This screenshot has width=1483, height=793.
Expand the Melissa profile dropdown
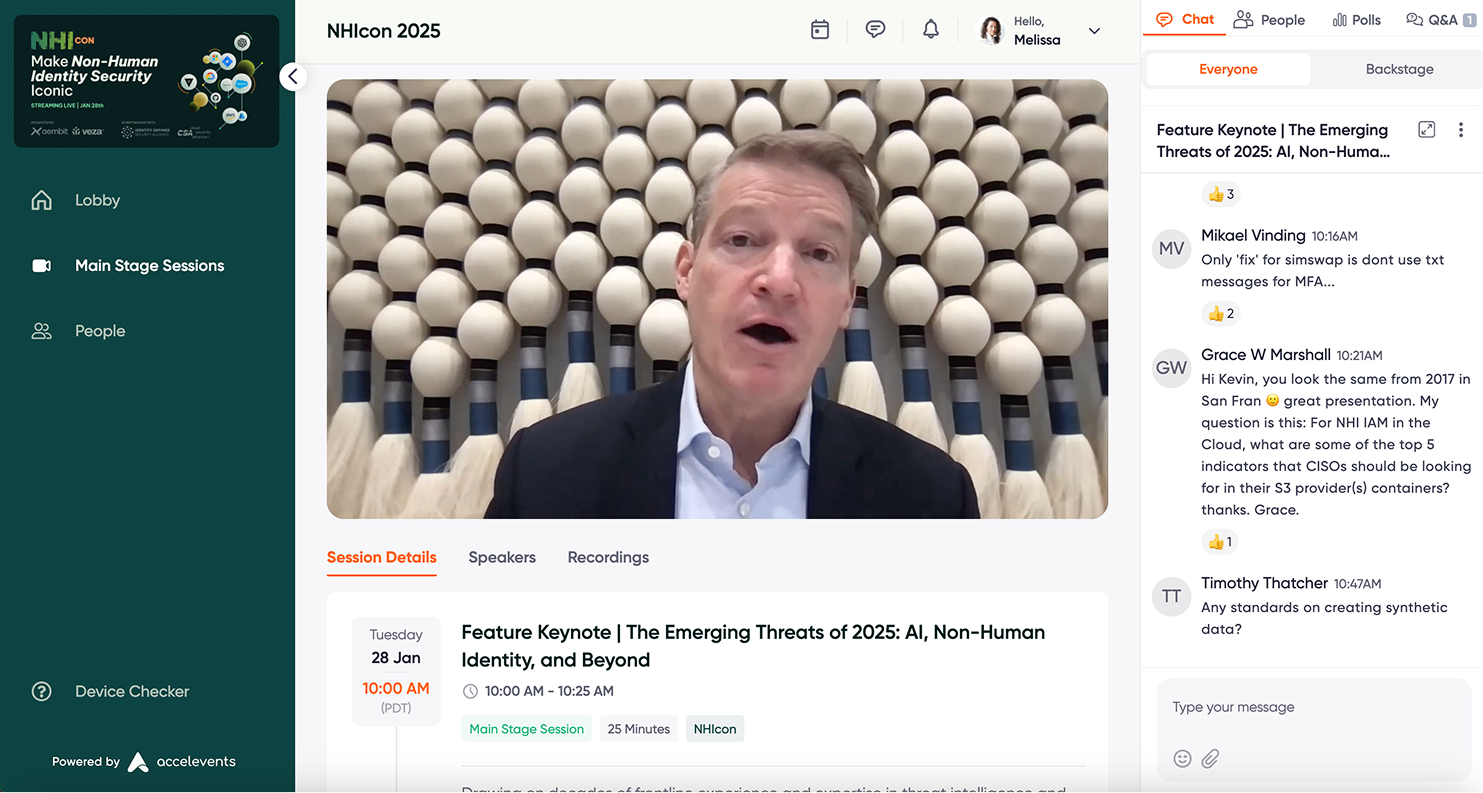(1094, 31)
